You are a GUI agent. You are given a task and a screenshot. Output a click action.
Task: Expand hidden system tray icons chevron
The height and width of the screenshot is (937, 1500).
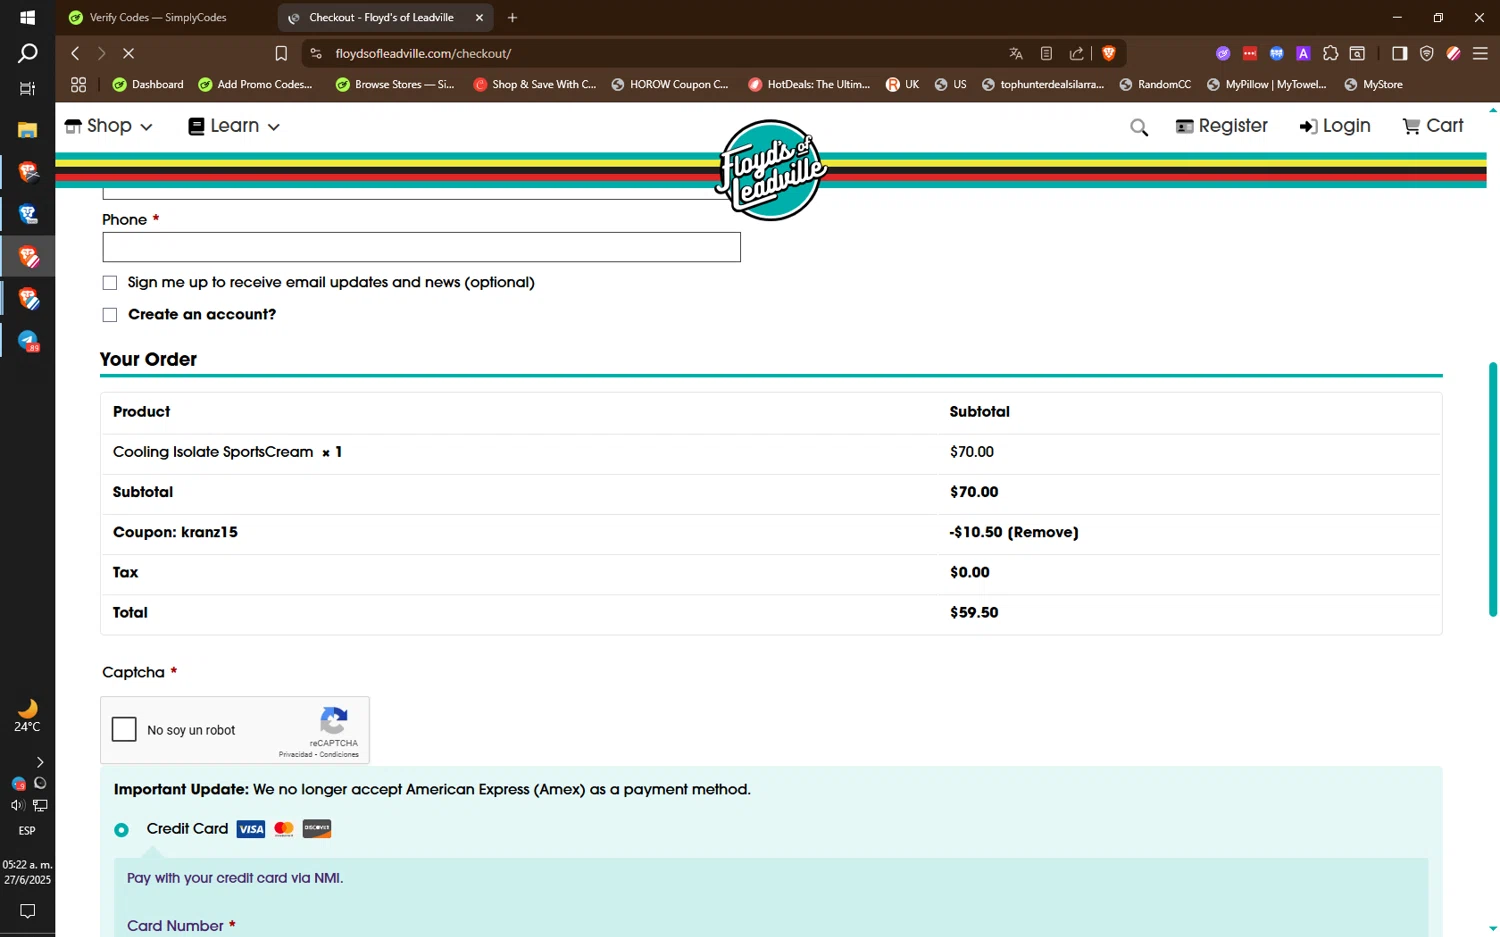pos(39,762)
